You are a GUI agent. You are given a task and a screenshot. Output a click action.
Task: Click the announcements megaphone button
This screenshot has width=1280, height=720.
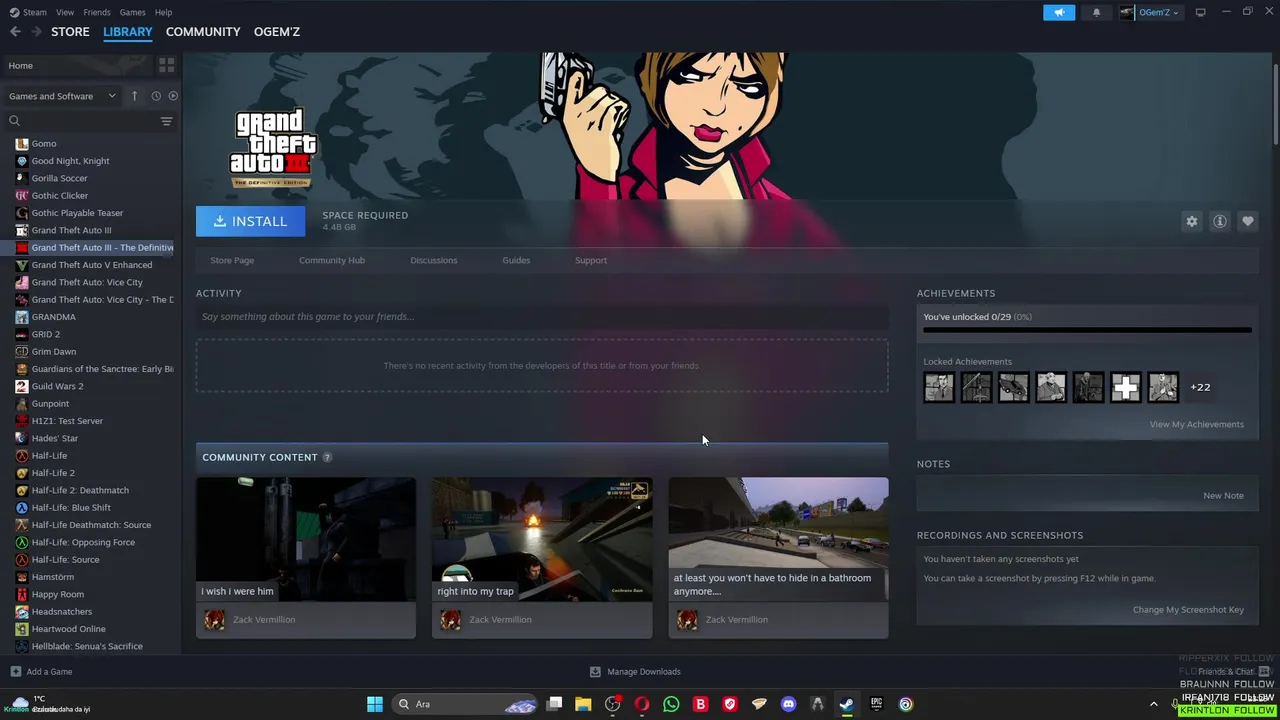[1059, 12]
